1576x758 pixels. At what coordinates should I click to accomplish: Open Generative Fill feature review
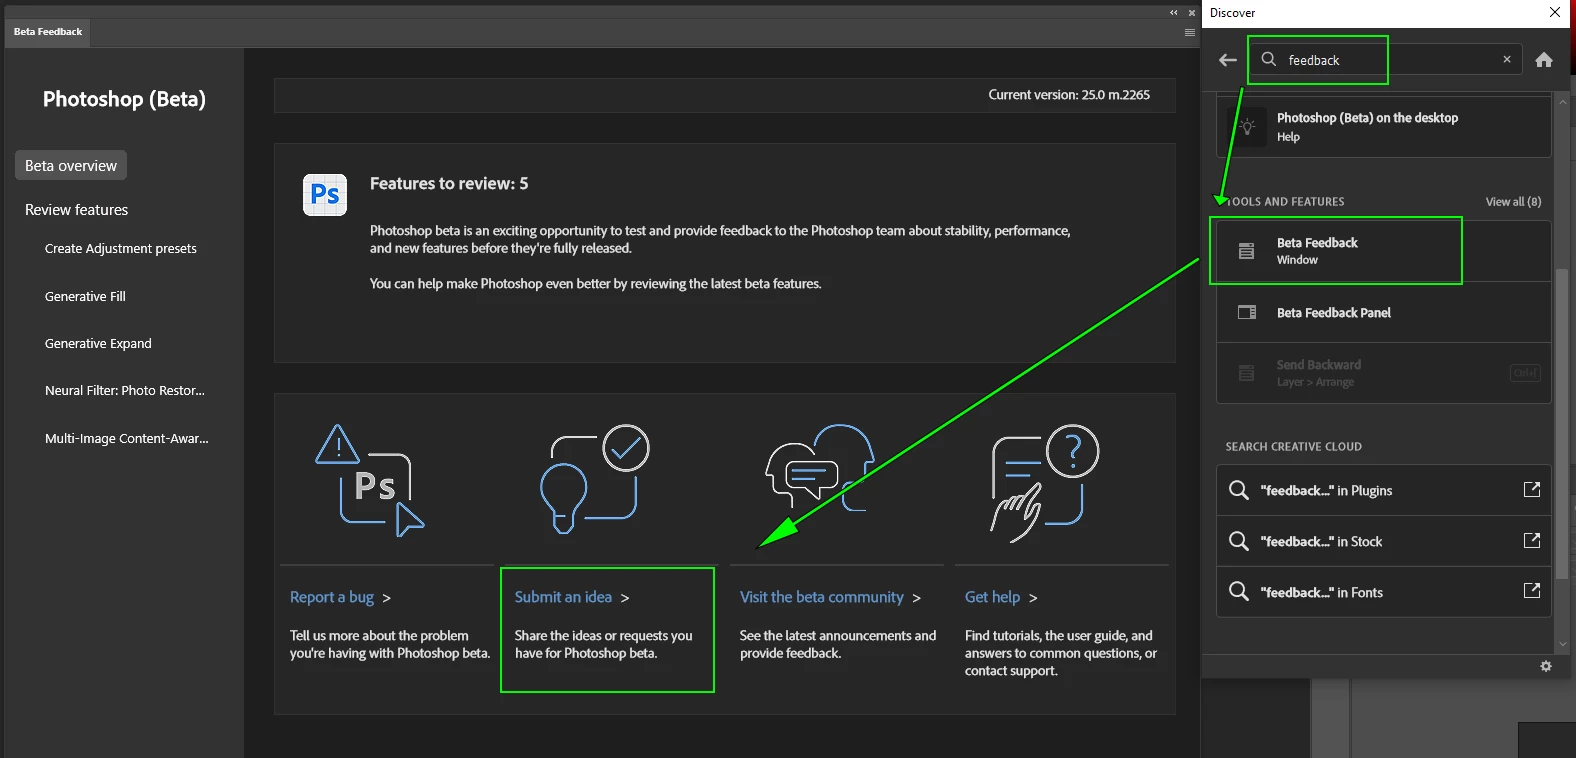[85, 297]
